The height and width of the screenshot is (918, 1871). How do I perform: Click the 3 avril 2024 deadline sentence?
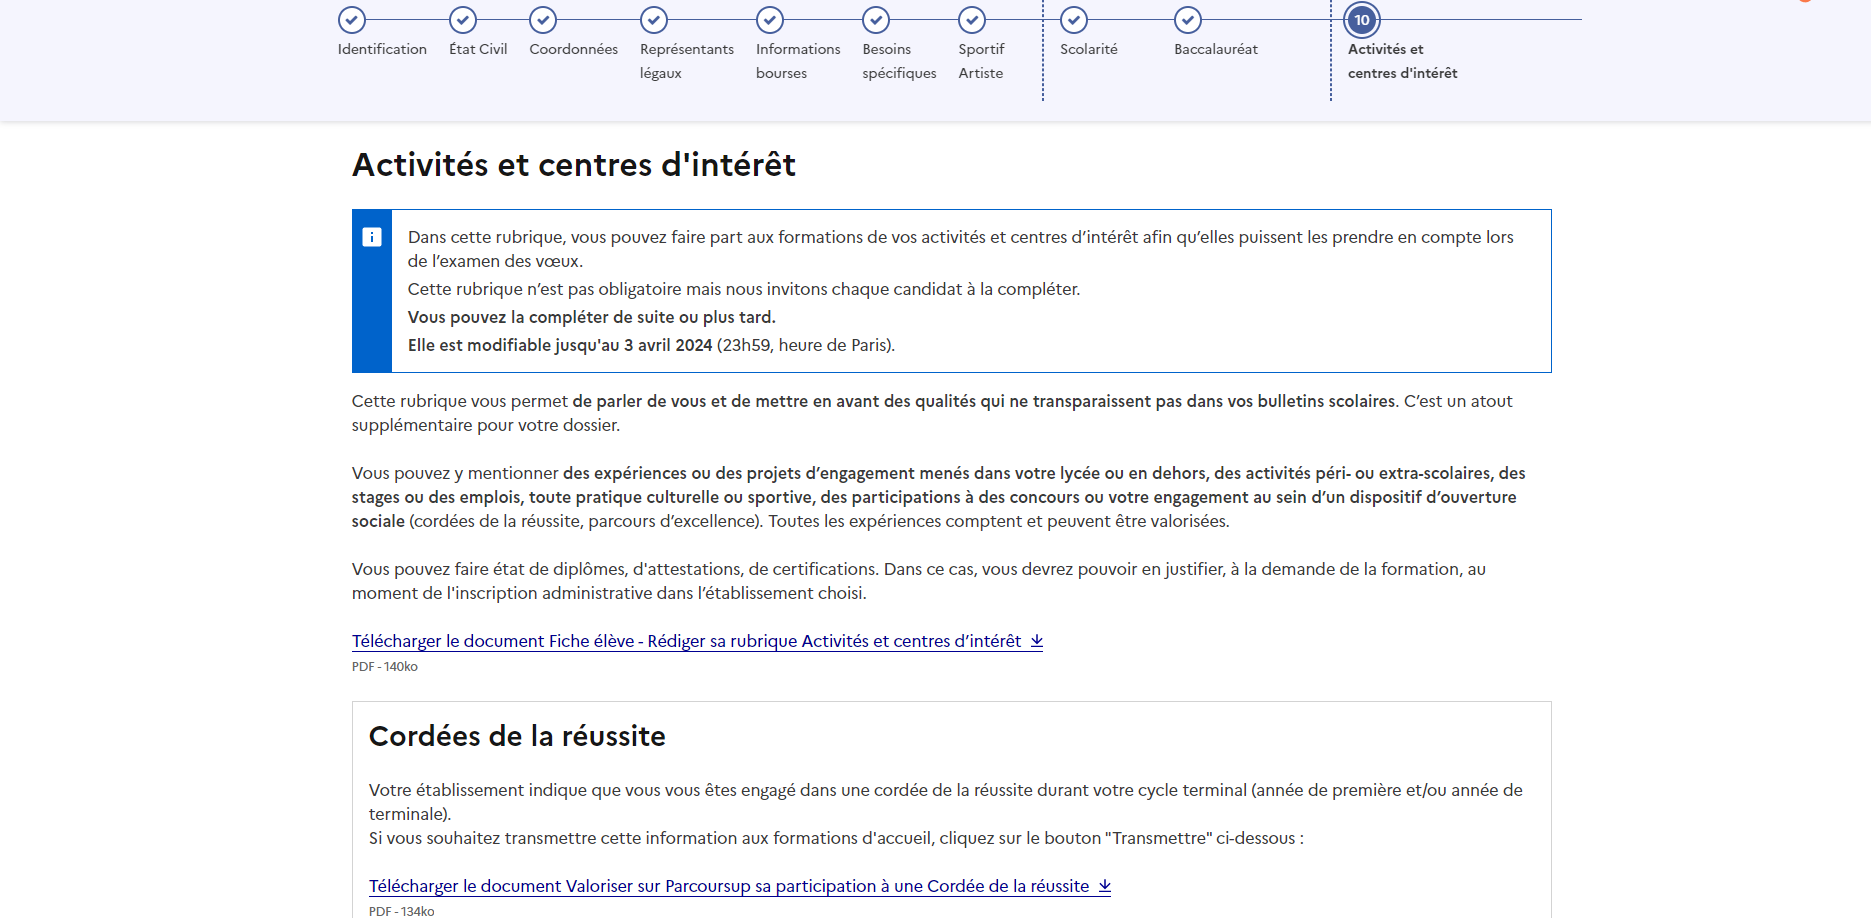pos(650,345)
